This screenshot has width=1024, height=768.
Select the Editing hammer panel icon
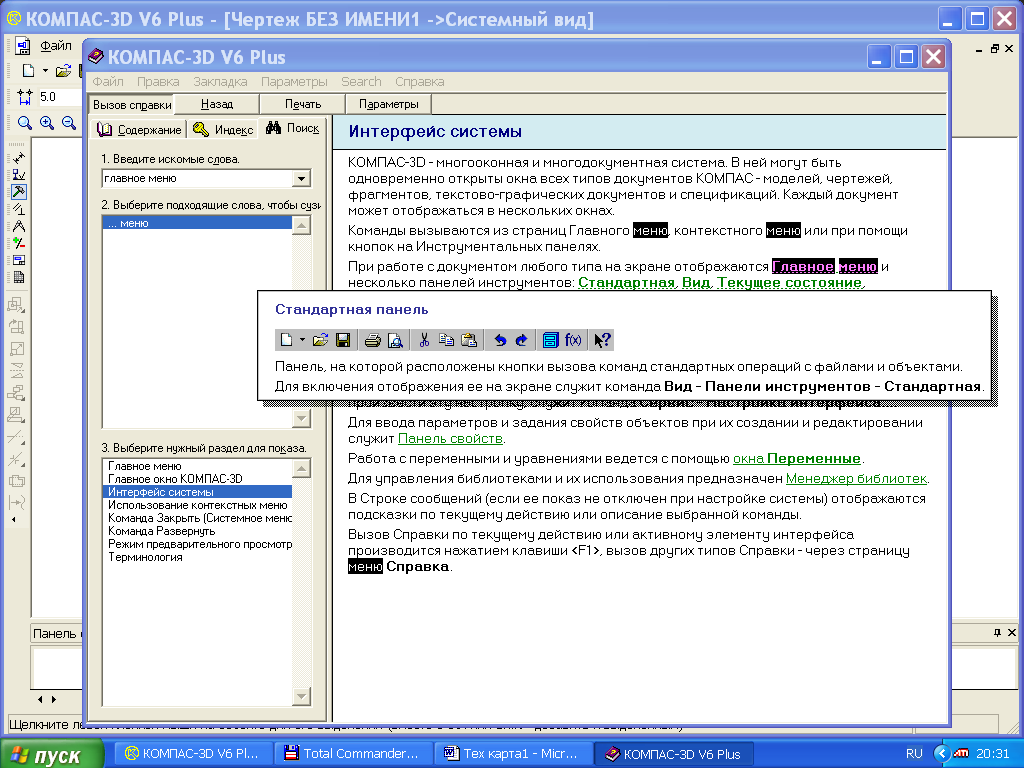point(19,192)
